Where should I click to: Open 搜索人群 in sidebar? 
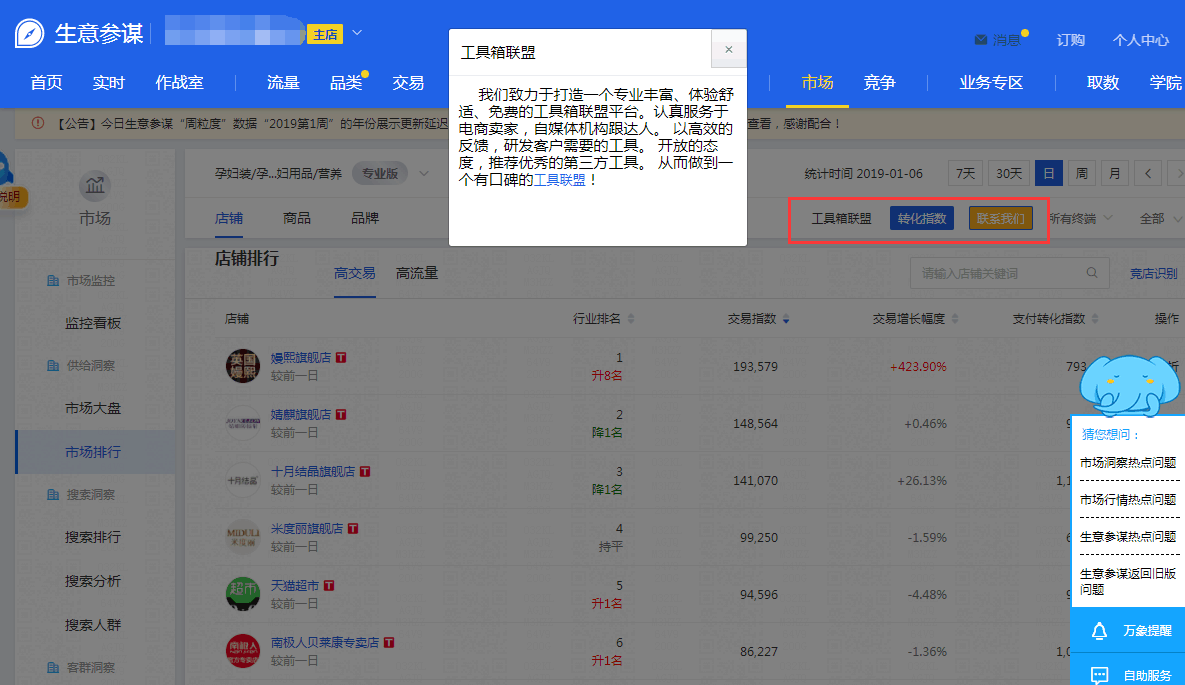[93, 625]
